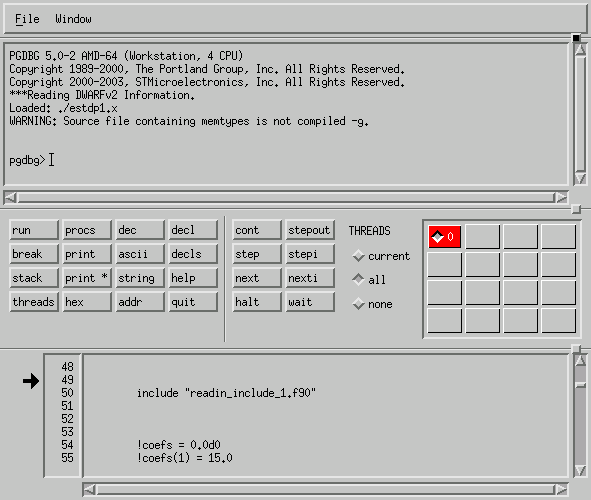
Task: Open debugger help with help button
Action: pyautogui.click(x=193, y=278)
